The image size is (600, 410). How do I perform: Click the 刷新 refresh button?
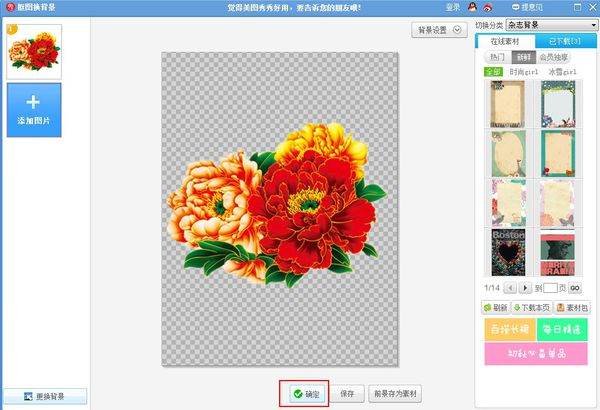pos(496,307)
